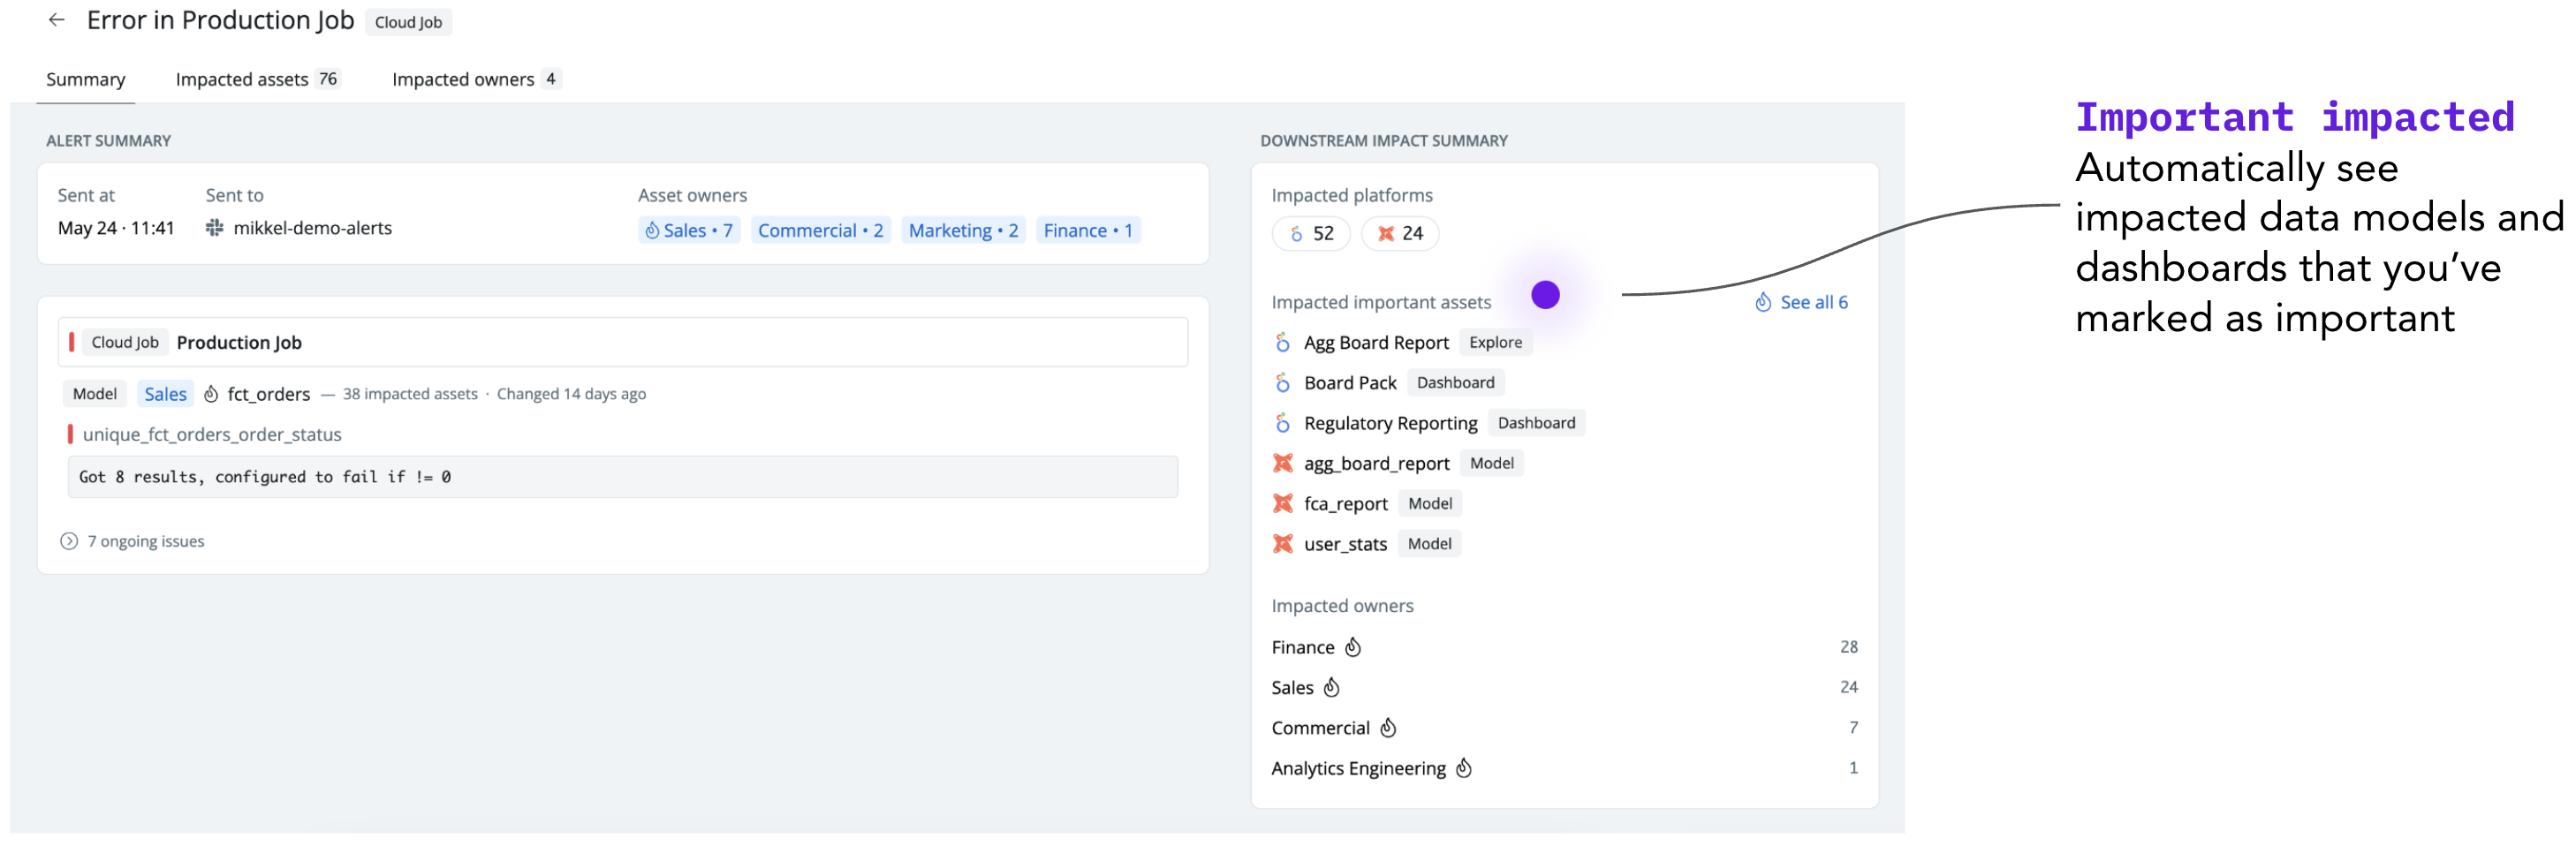Open agg_board_report model
Screen dimensions: 2576x846
(1376, 463)
